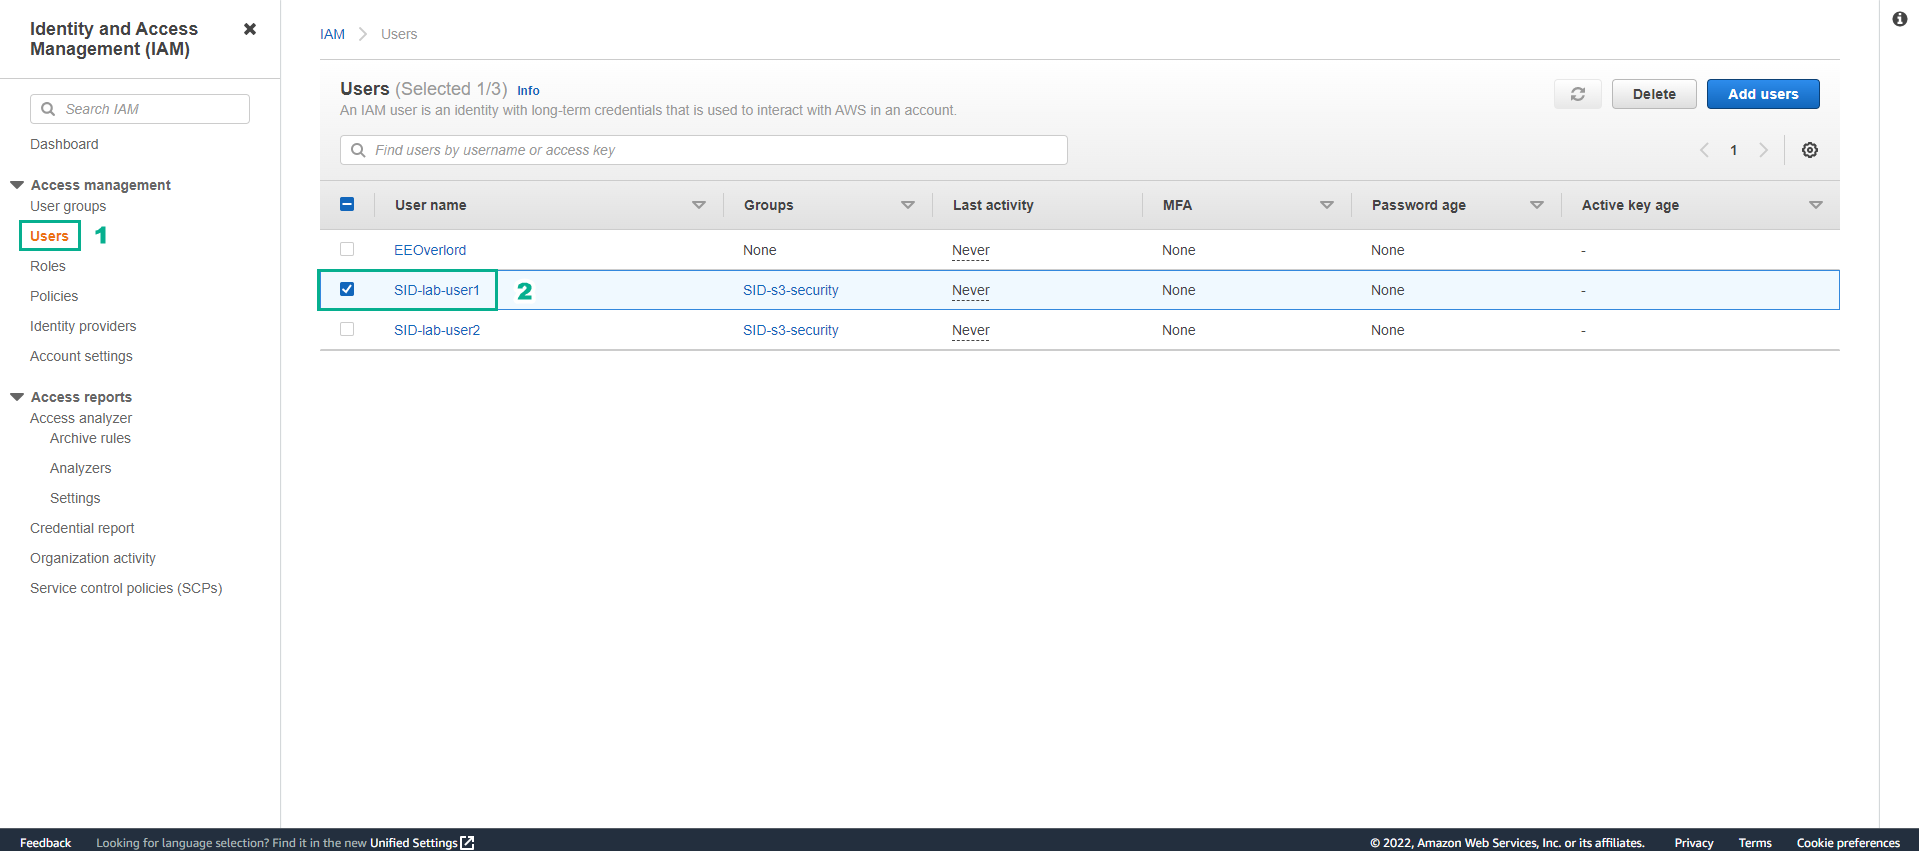Open table preferences gear icon
Screen dimensions: 1919x851
coord(1809,150)
